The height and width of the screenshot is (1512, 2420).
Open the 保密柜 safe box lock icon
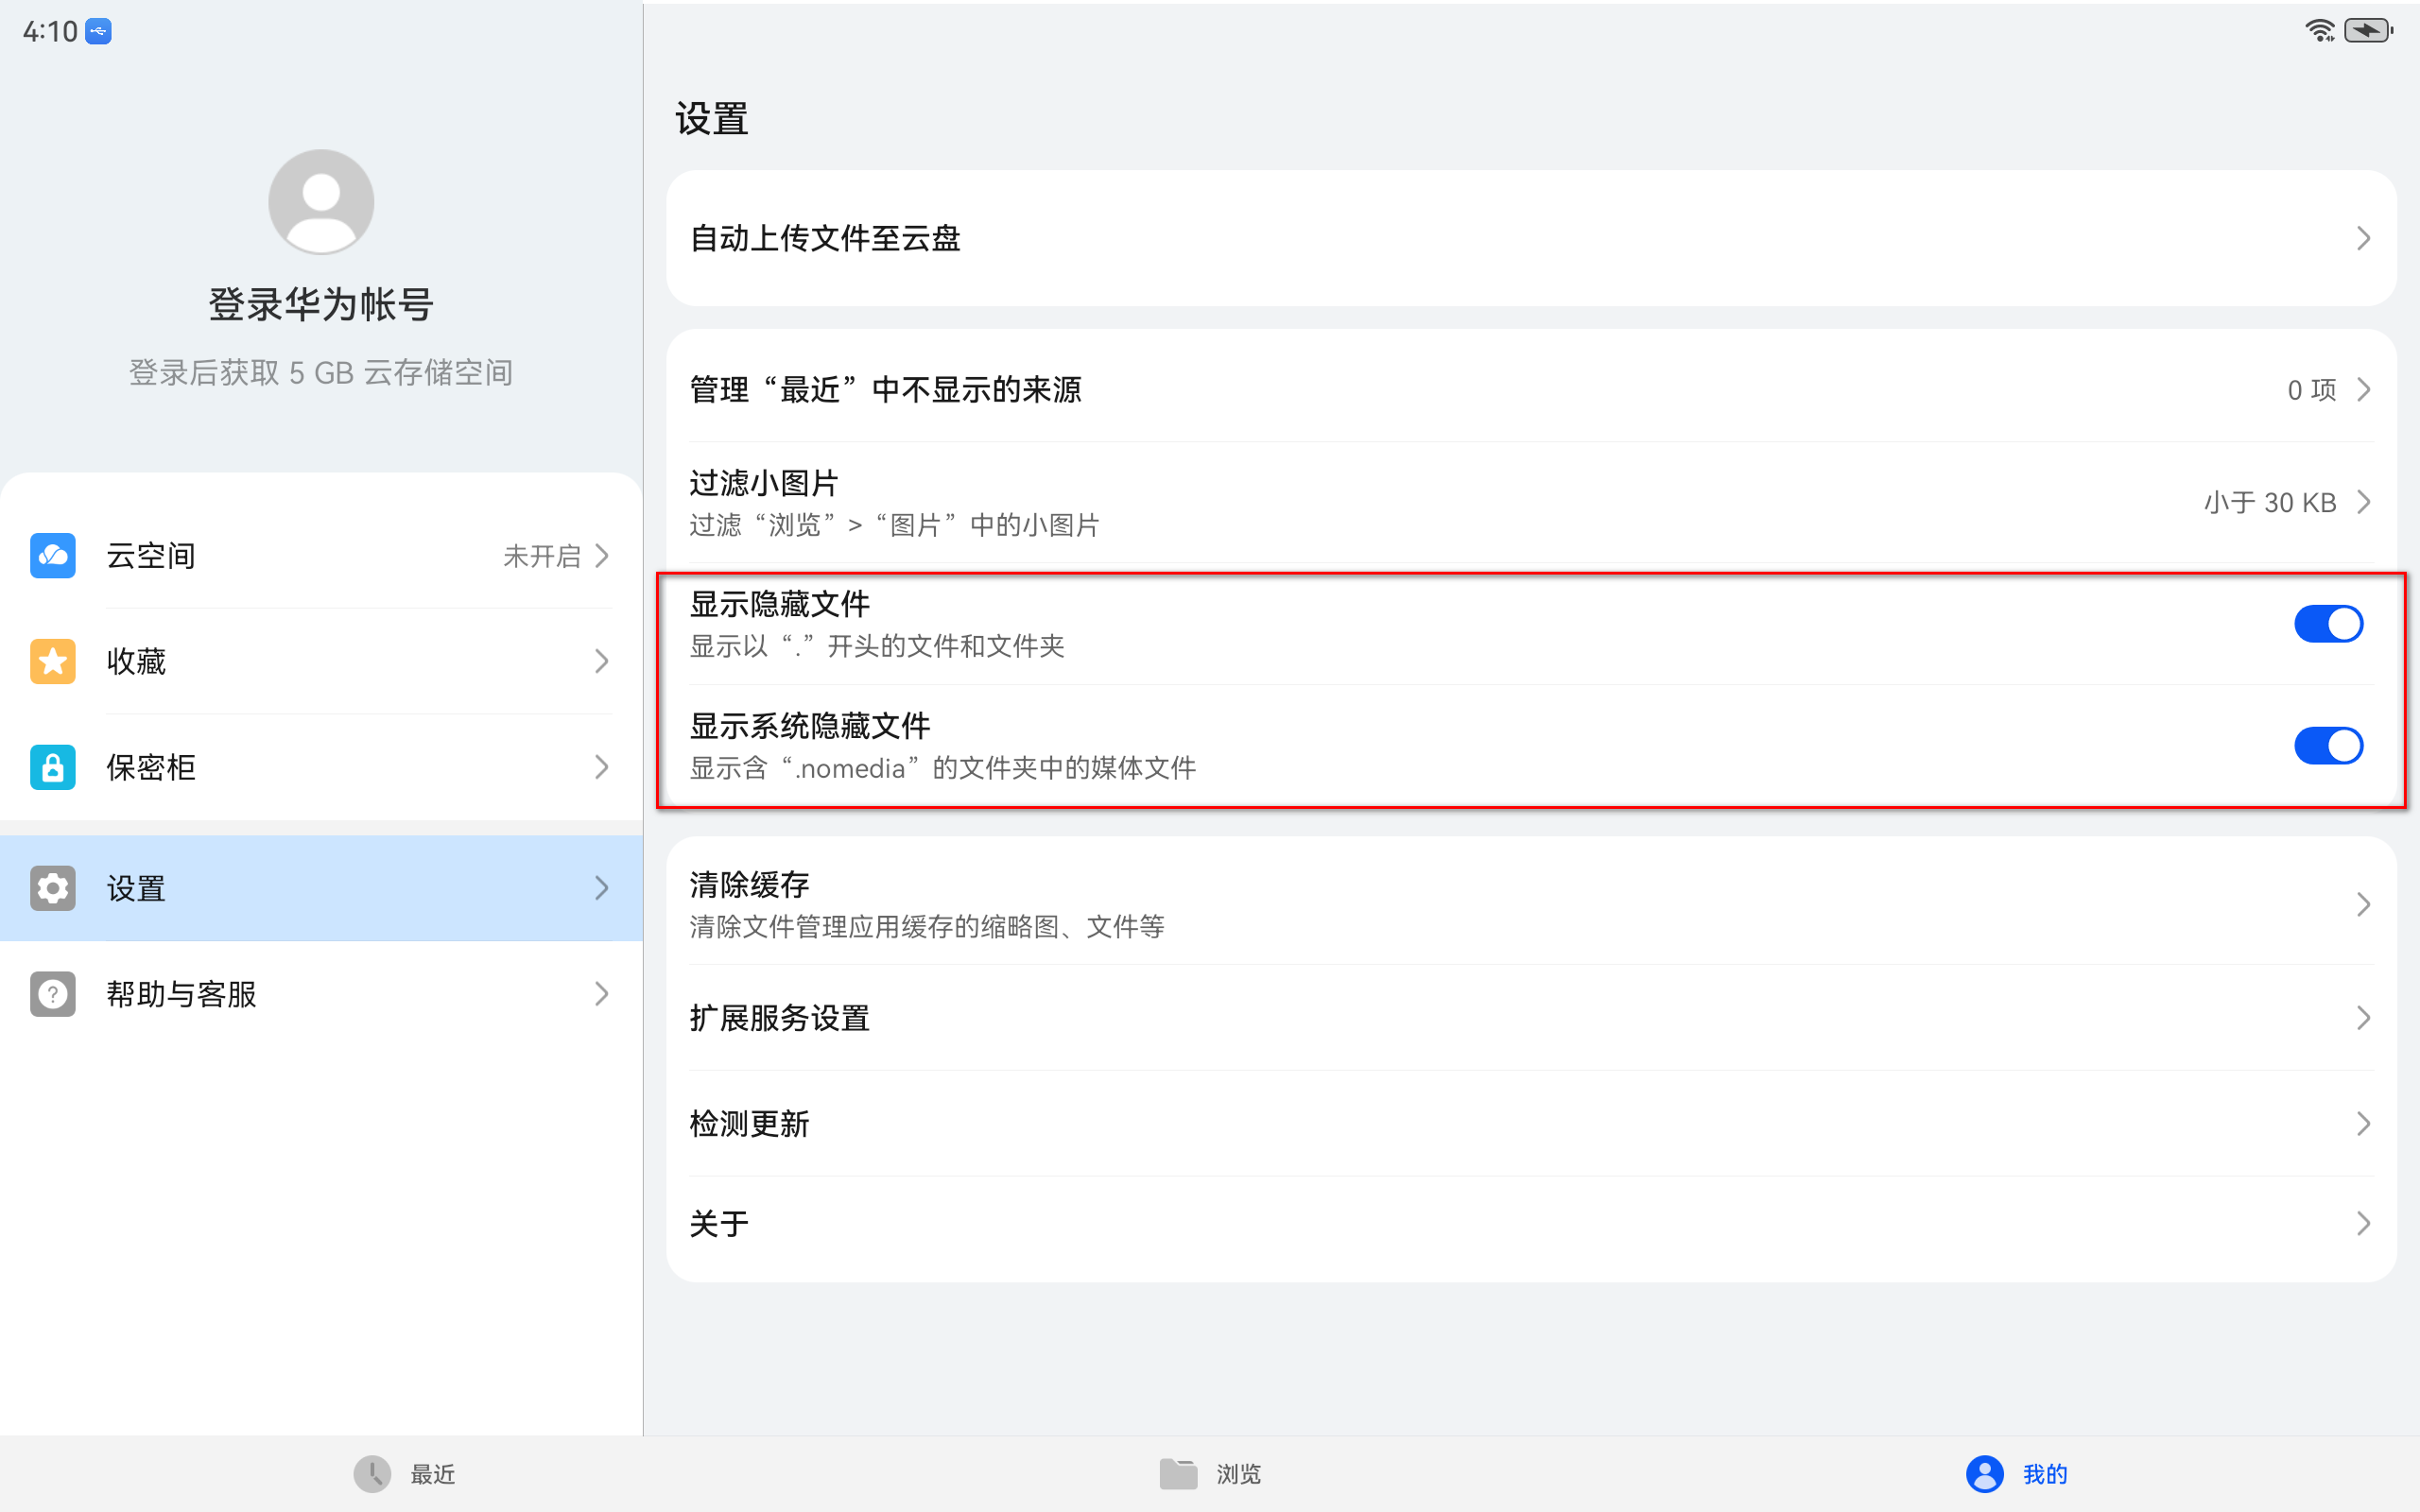(52, 767)
